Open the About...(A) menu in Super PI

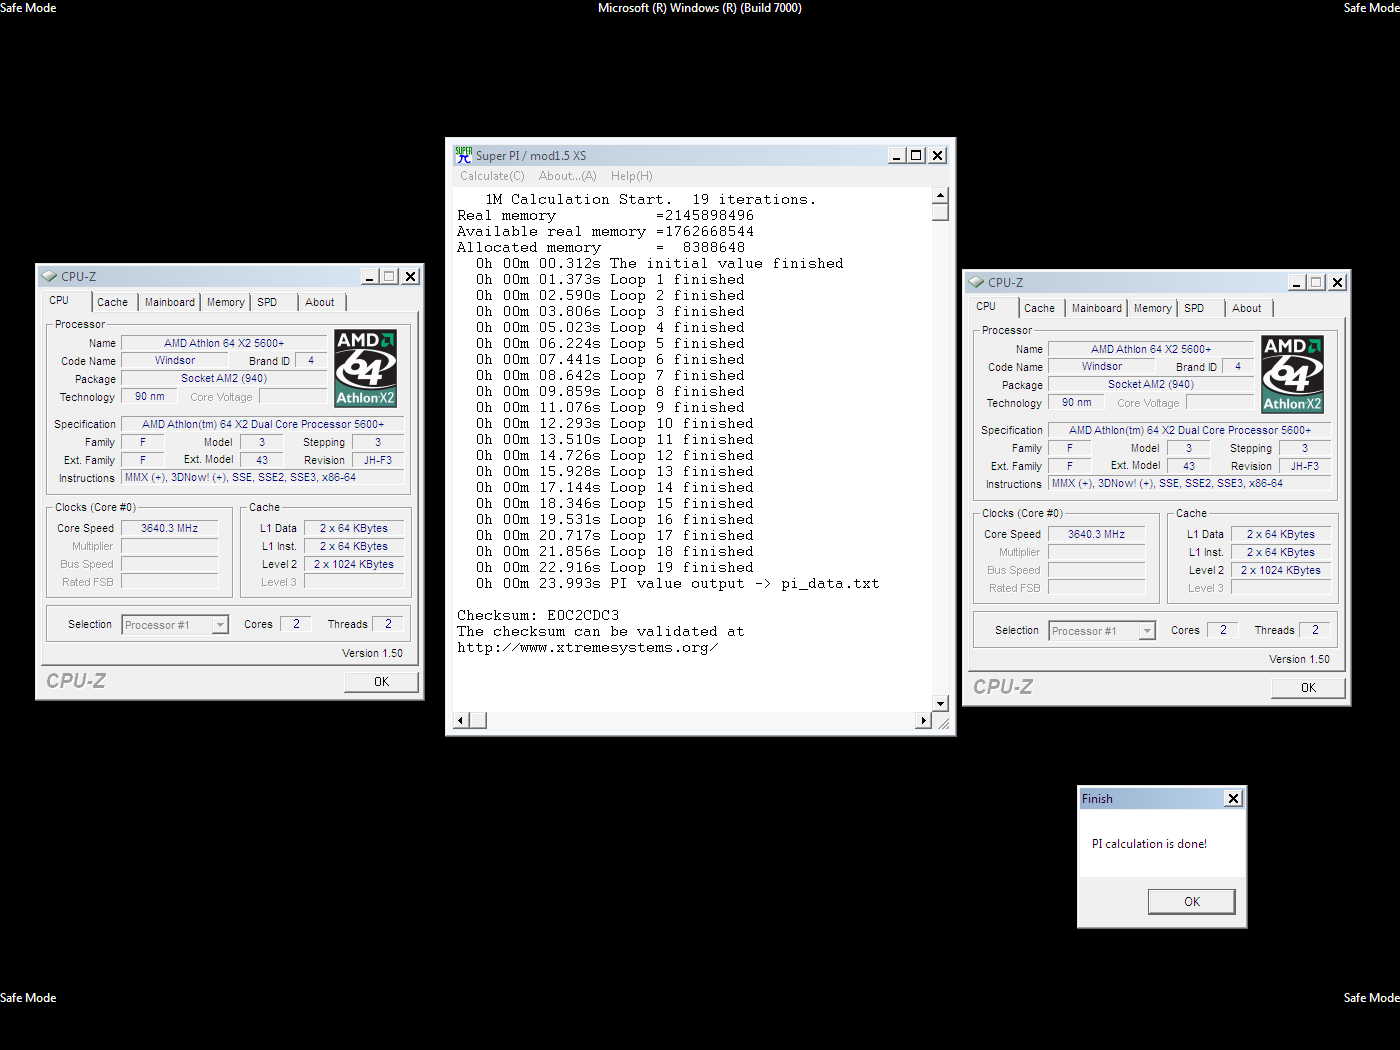(567, 176)
